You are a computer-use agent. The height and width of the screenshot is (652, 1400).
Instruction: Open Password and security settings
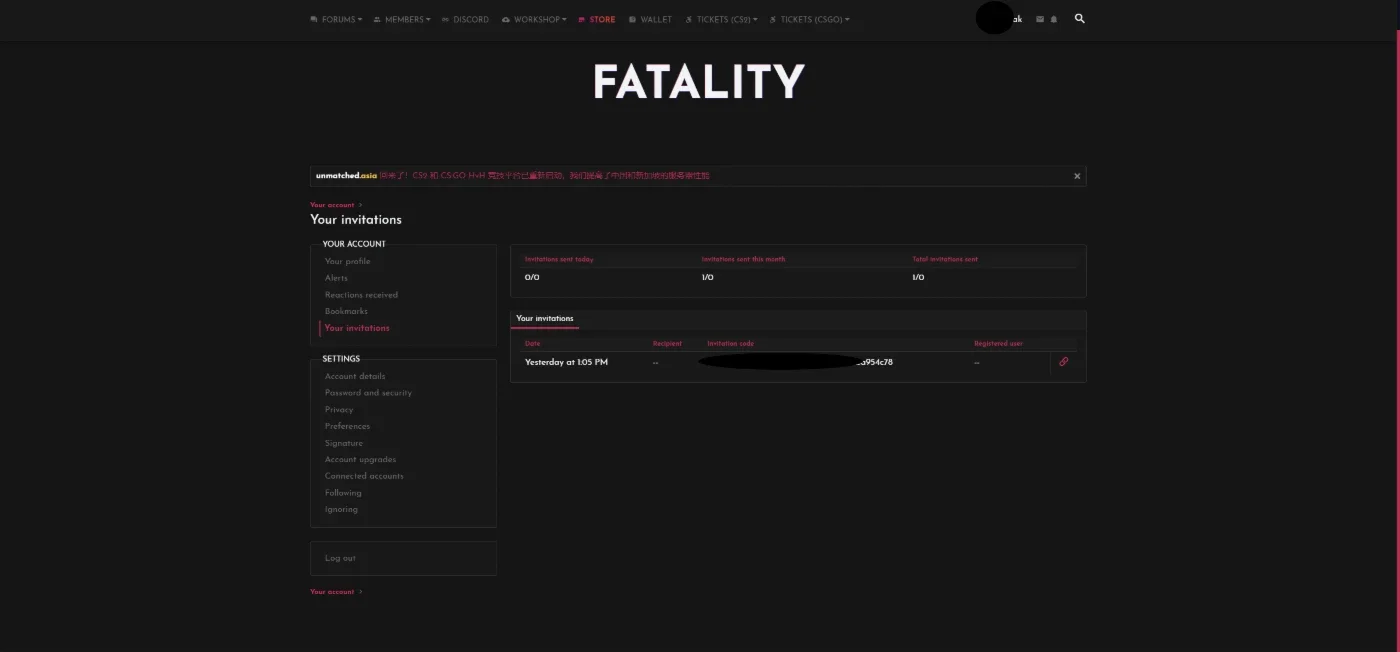pos(368,393)
